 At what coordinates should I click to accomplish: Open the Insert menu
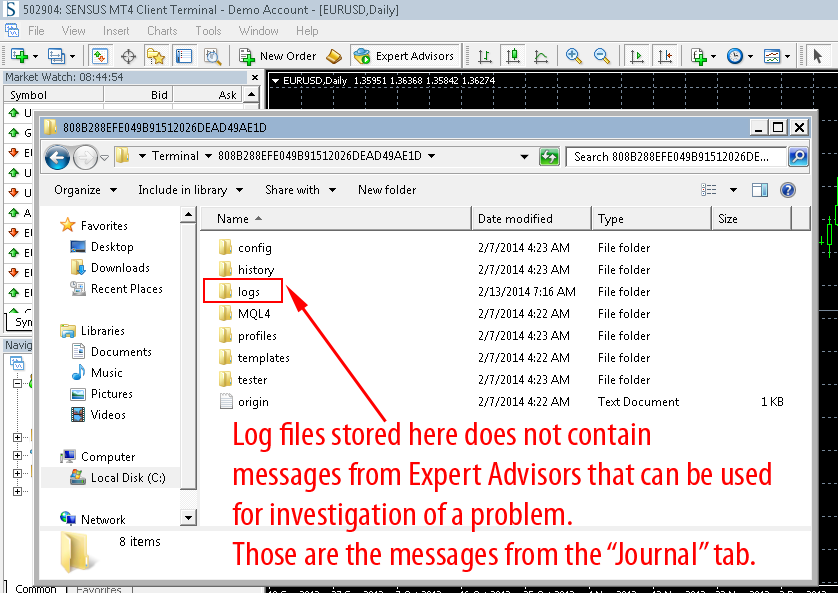(x=116, y=30)
